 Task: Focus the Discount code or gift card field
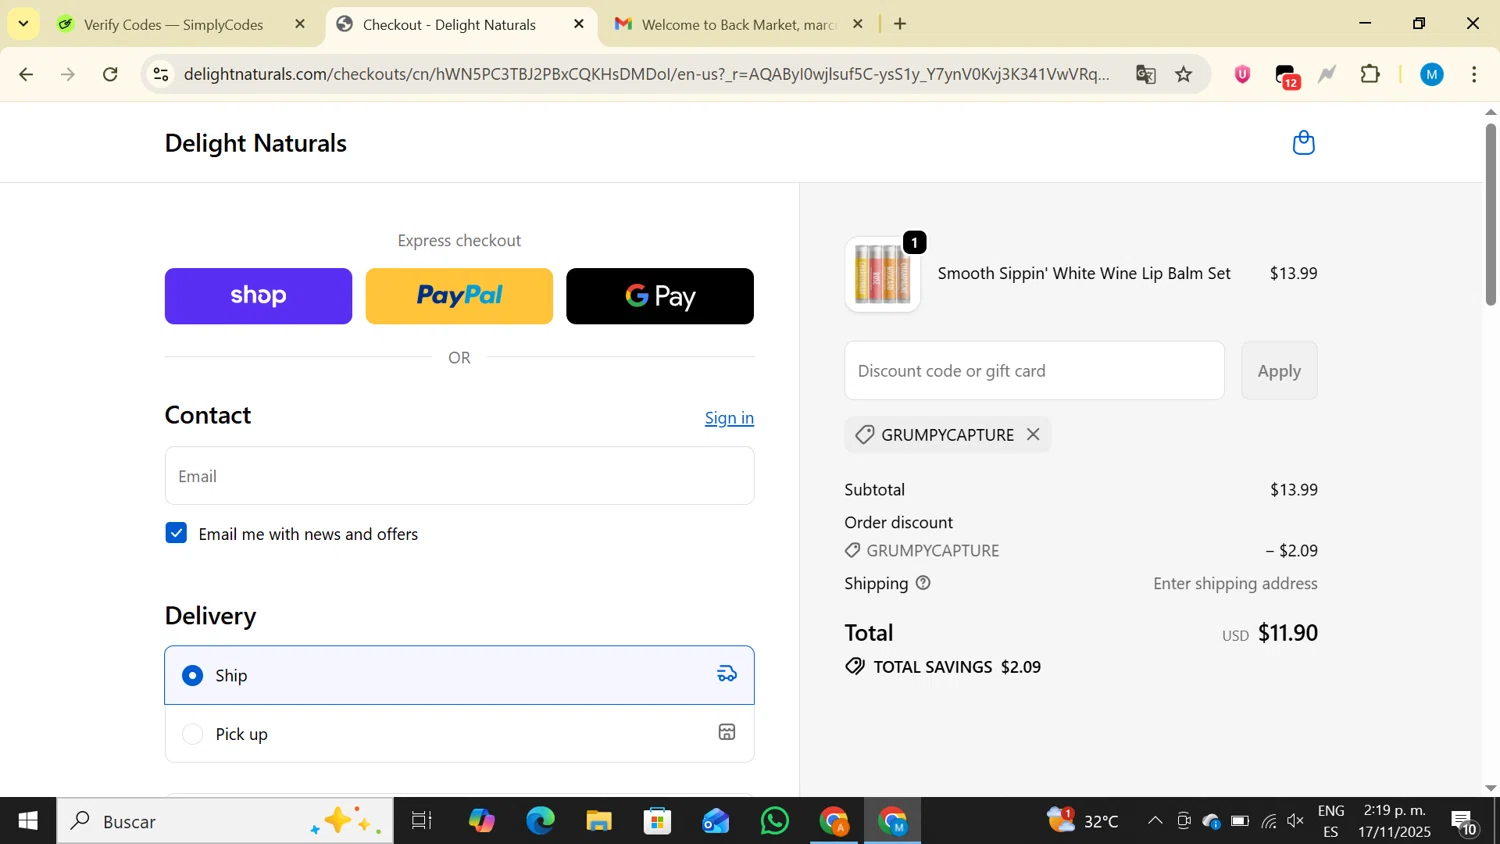pyautogui.click(x=1034, y=371)
